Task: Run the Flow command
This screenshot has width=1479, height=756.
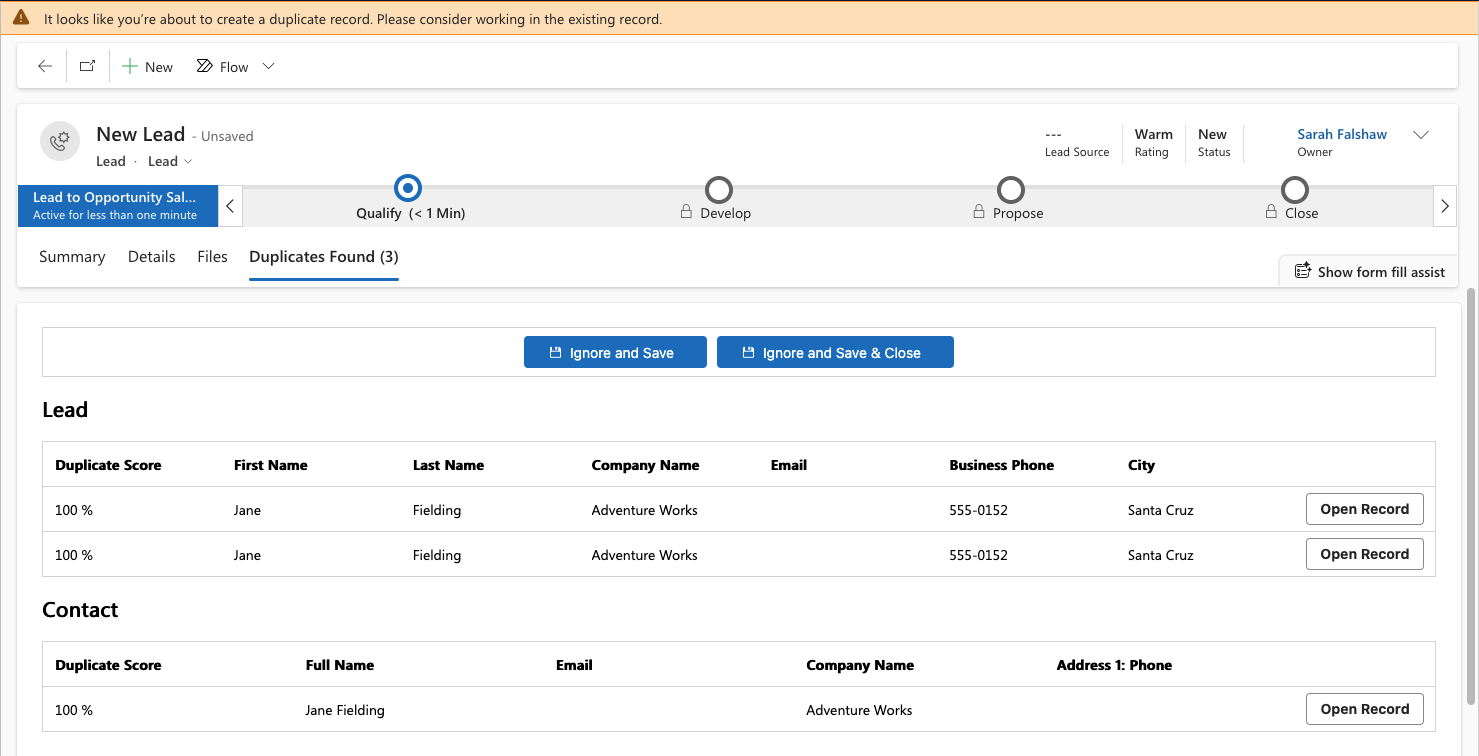Action: click(223, 67)
